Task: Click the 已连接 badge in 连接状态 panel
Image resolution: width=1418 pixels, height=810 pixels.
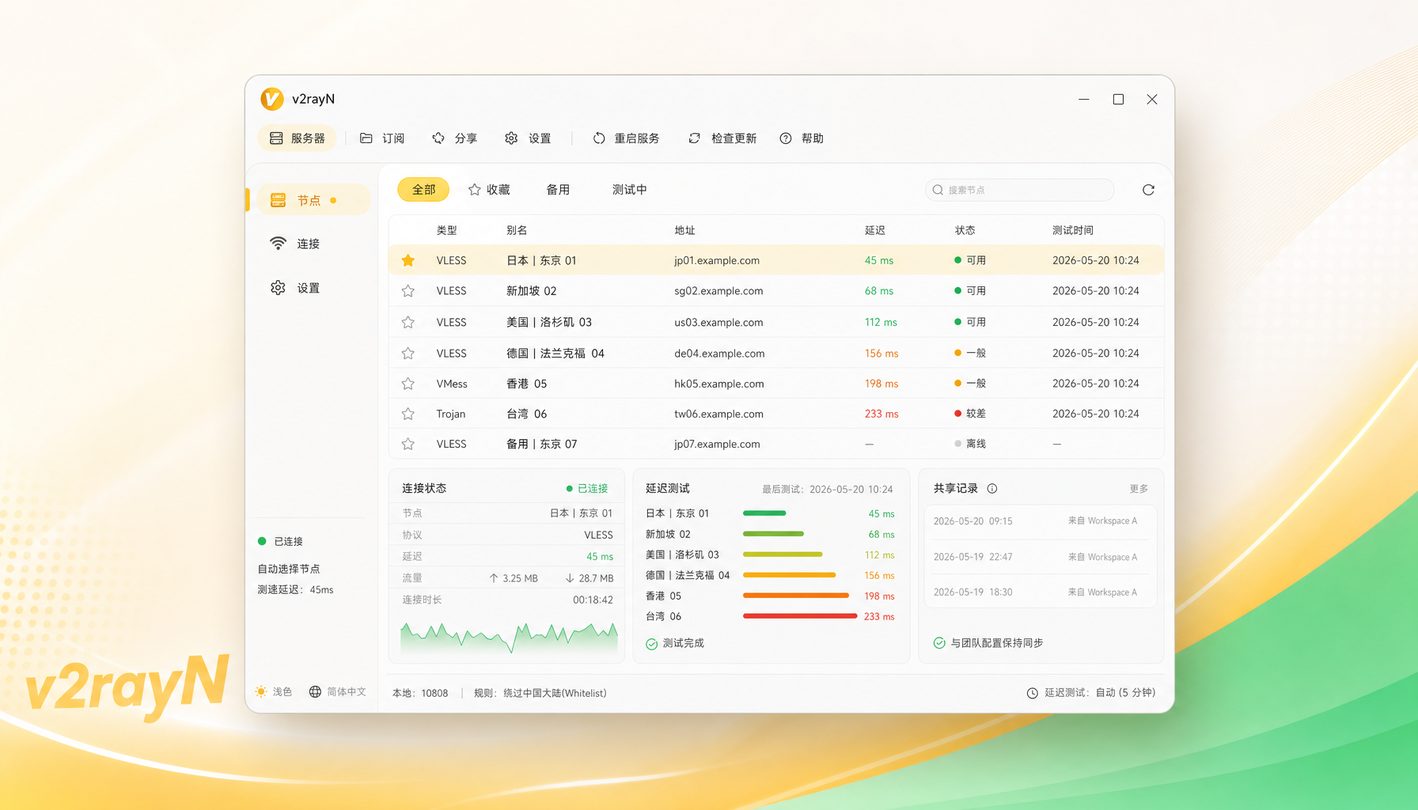Action: point(587,489)
